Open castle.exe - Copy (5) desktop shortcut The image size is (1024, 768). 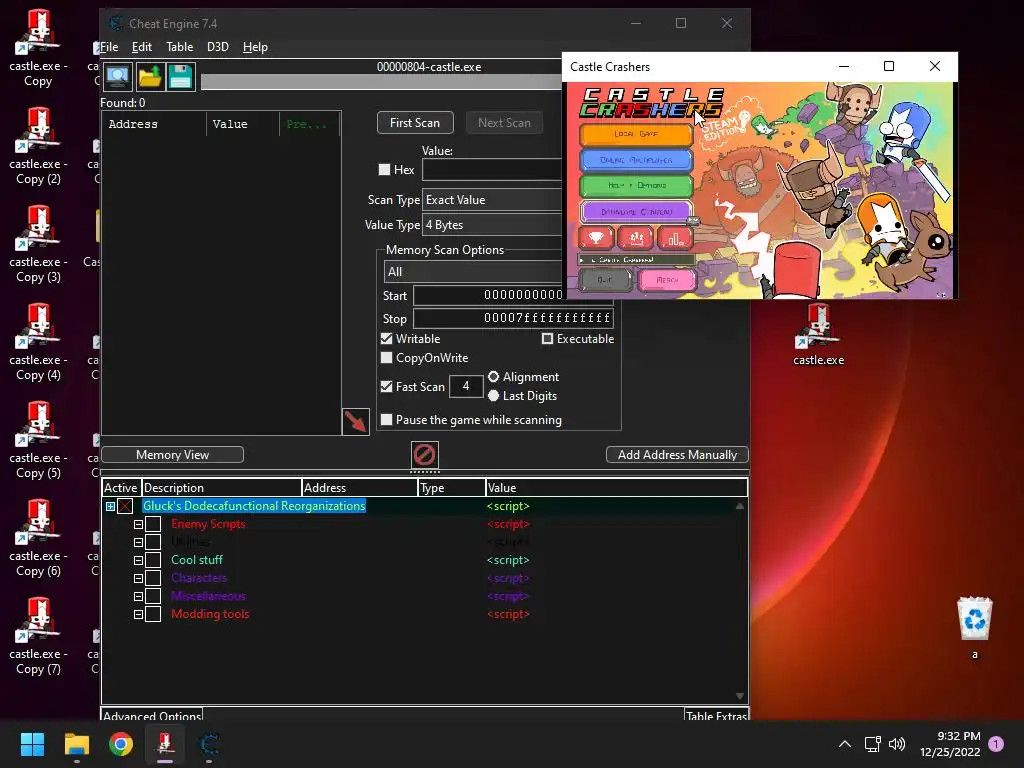click(38, 441)
